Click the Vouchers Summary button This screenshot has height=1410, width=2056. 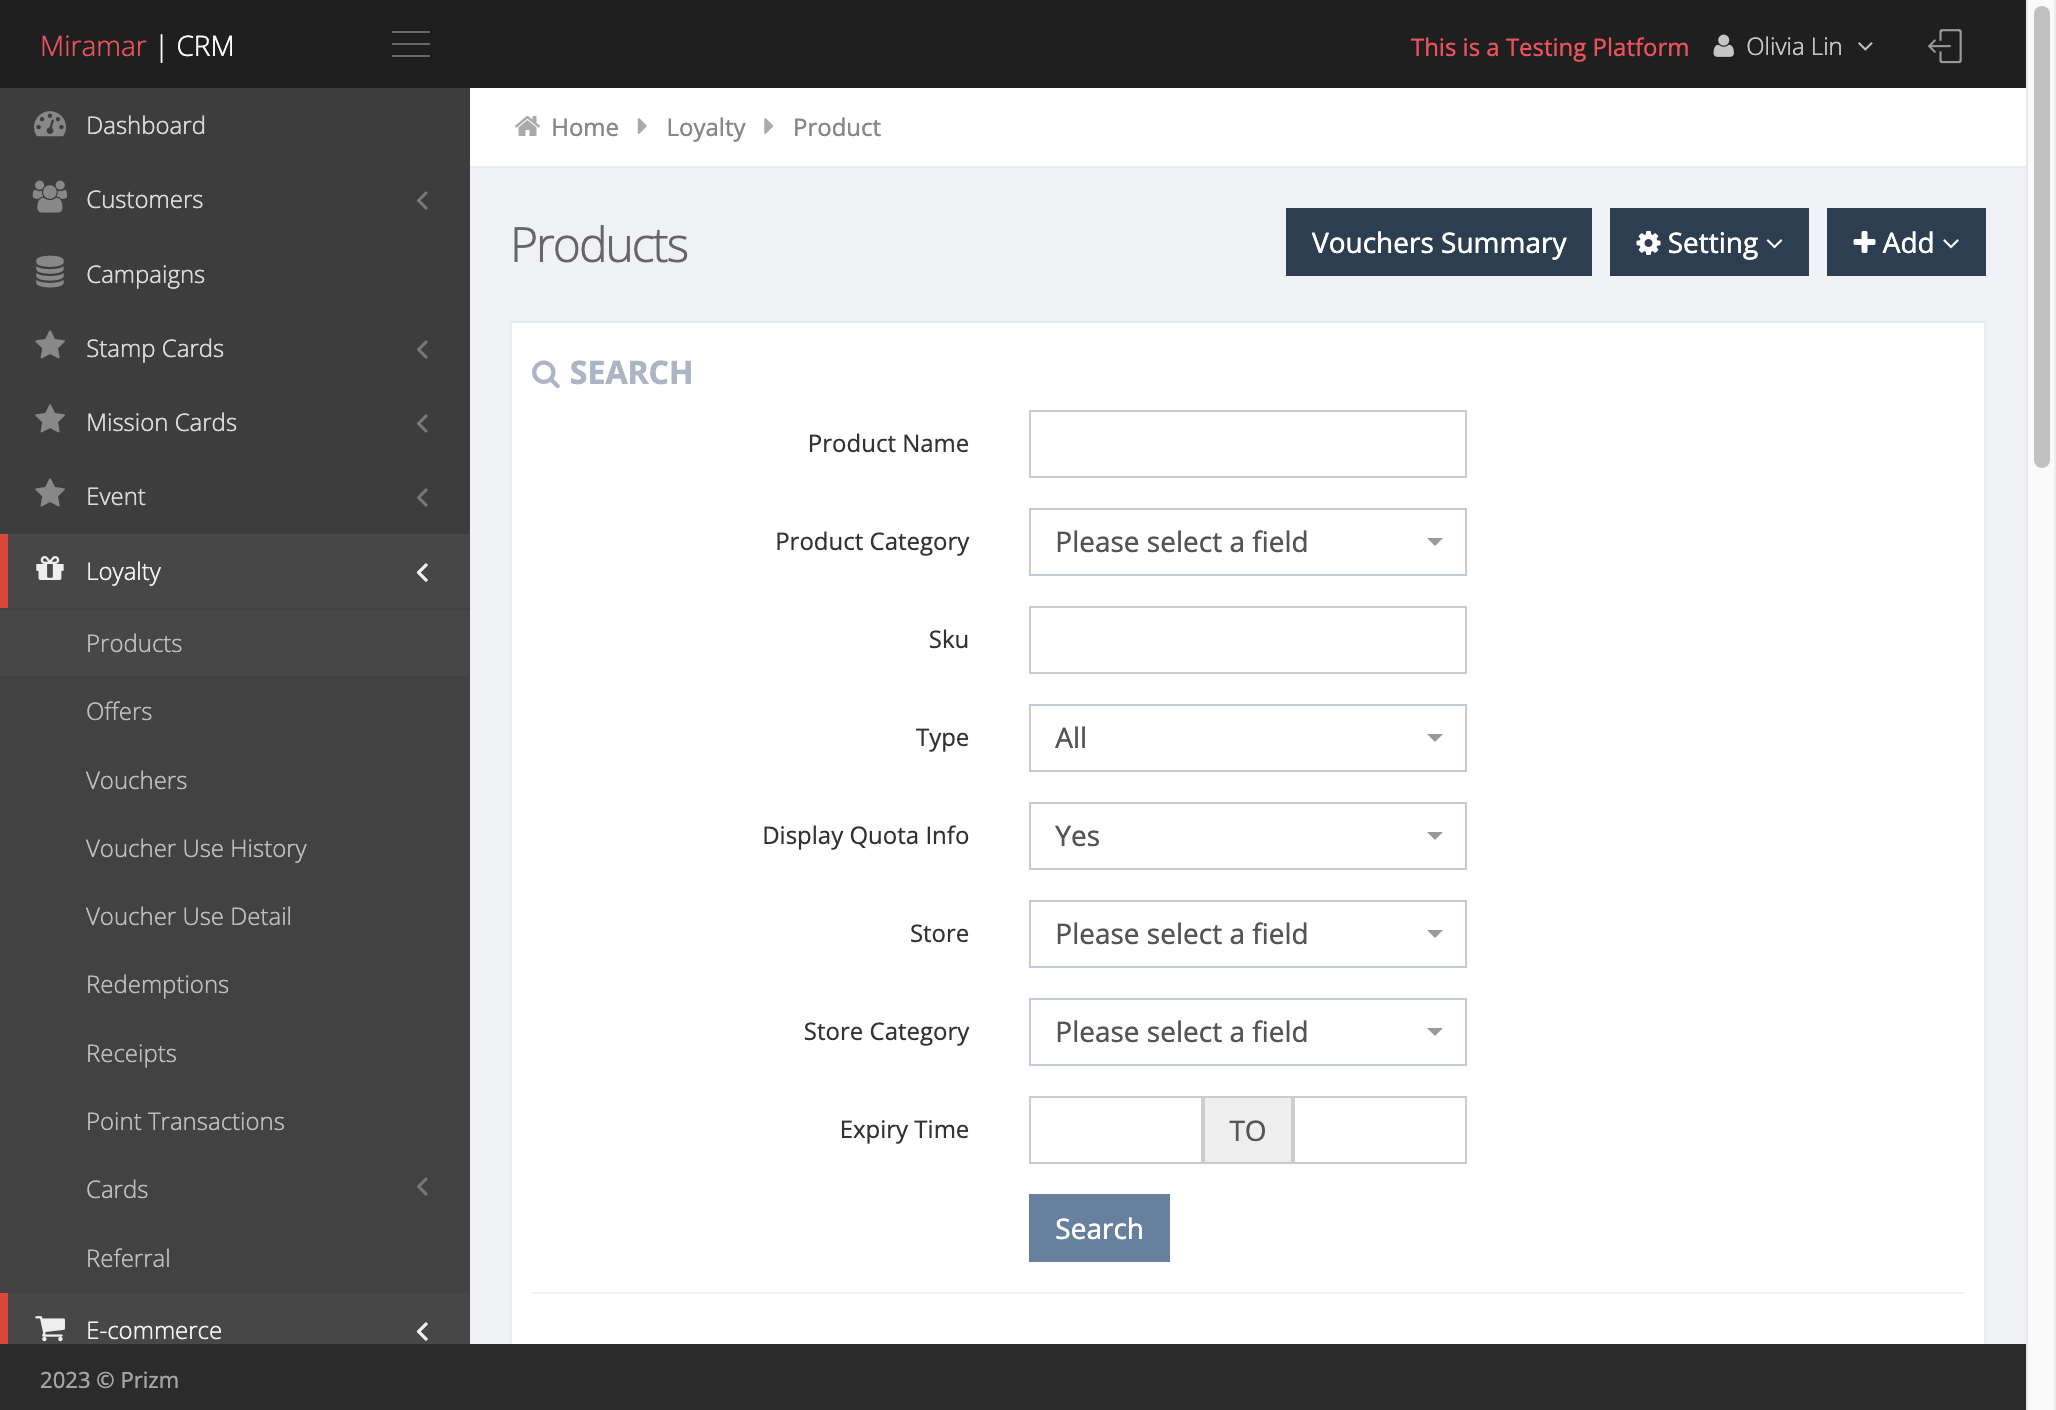click(1438, 242)
